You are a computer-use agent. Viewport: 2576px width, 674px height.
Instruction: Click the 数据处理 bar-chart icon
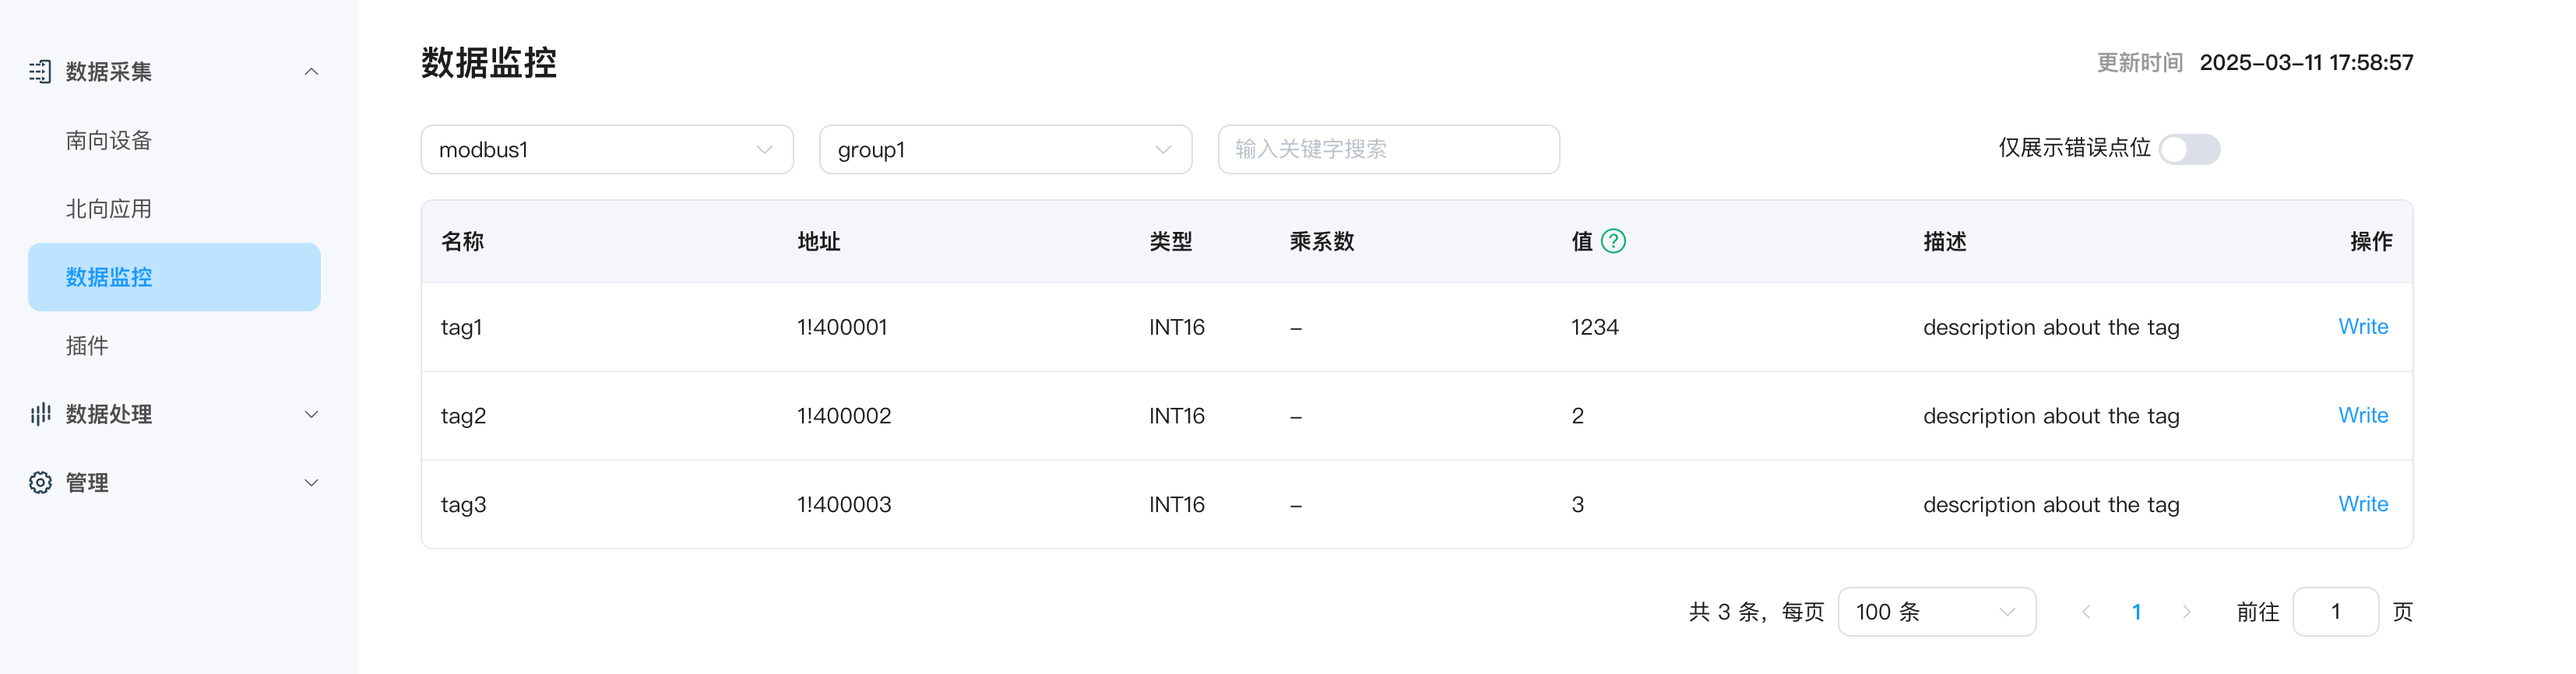40,414
